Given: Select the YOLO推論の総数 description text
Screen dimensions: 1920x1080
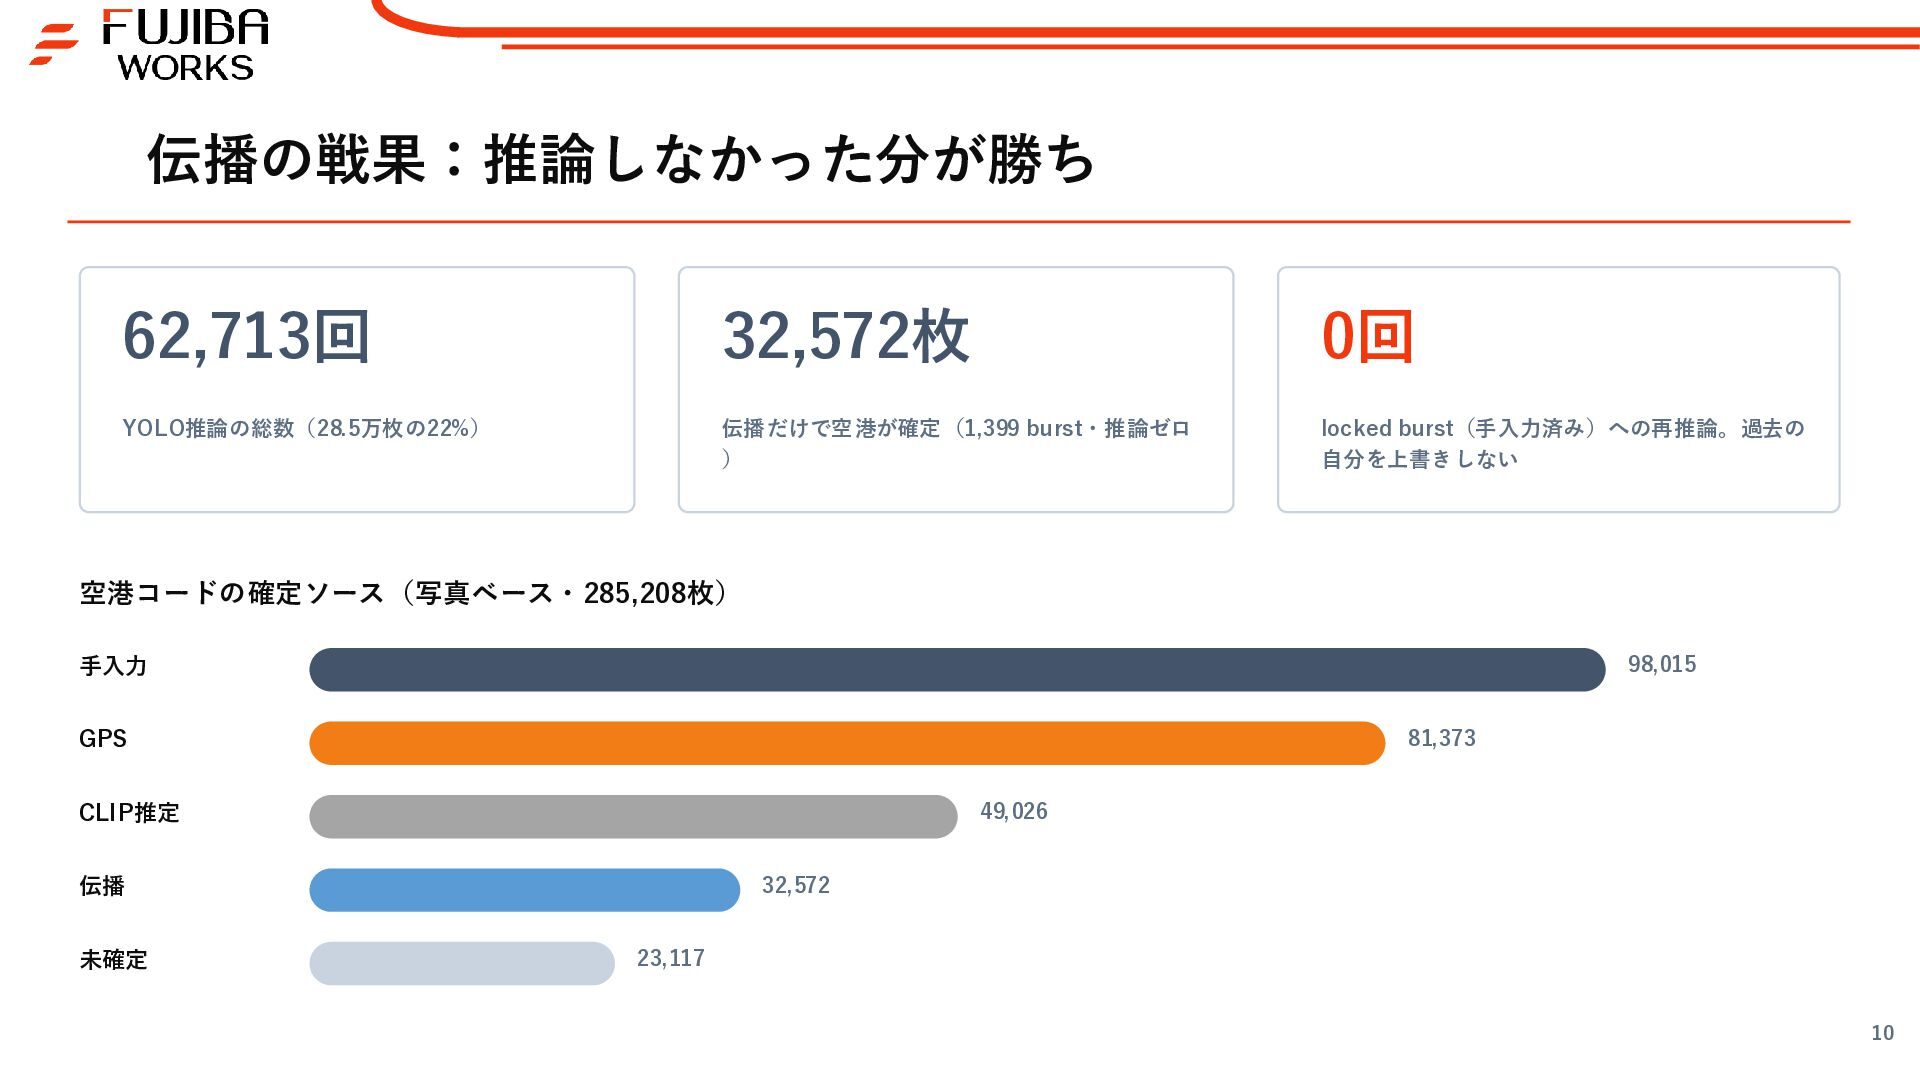Looking at the screenshot, I should tap(303, 428).
